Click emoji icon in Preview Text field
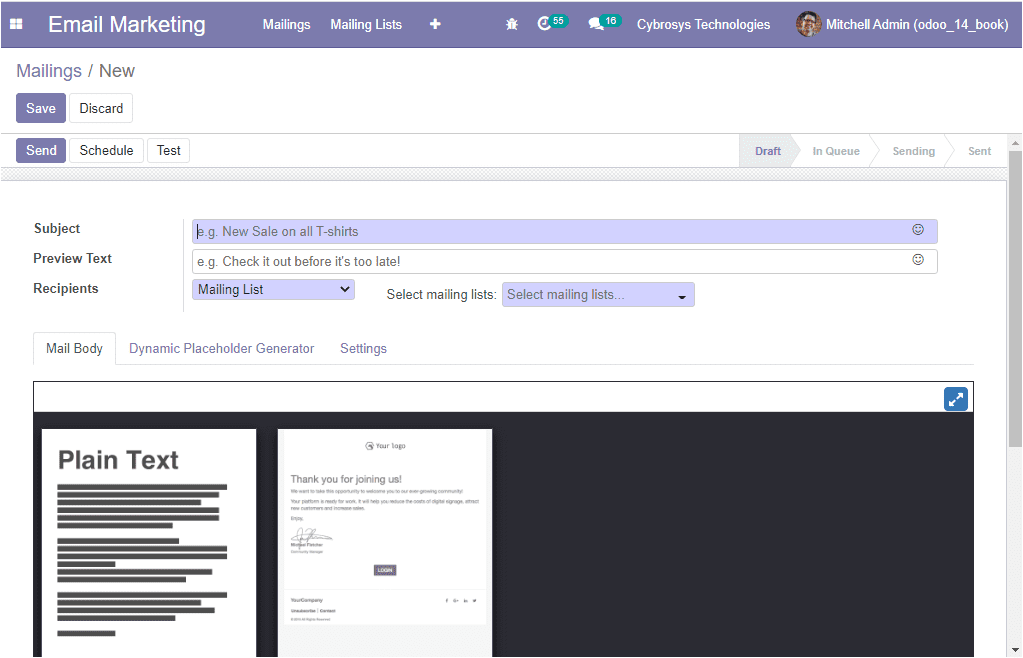Viewport: 1023px width, 658px height. (918, 260)
